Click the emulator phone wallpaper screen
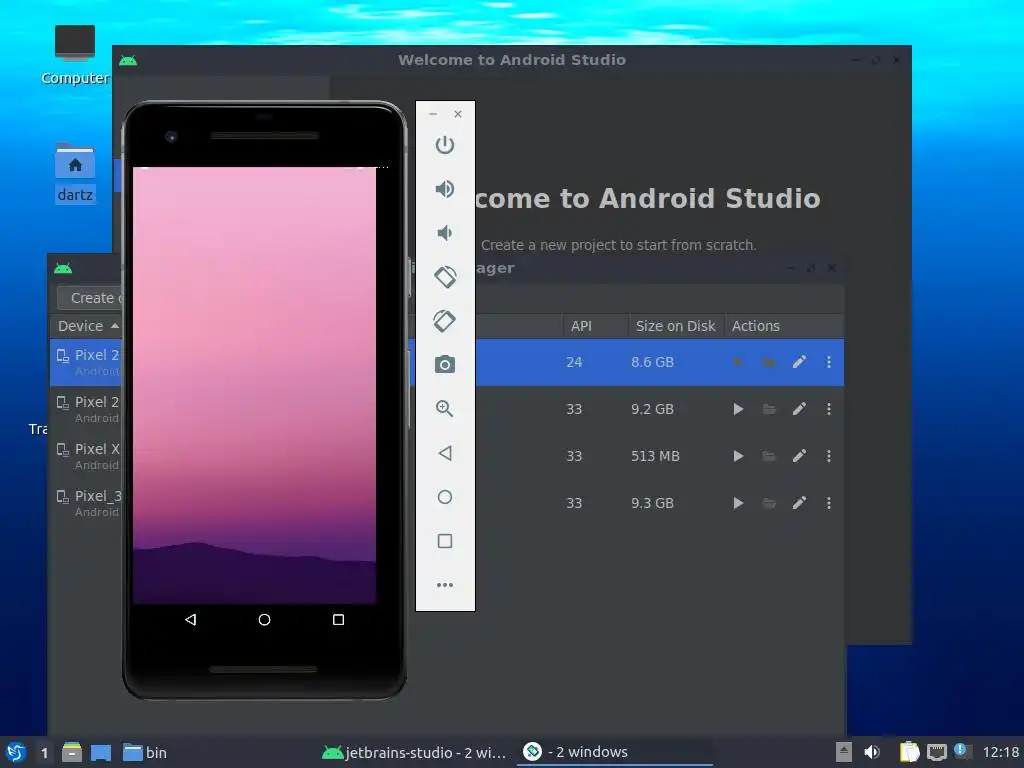Viewport: 1024px width, 768px height. (255, 385)
